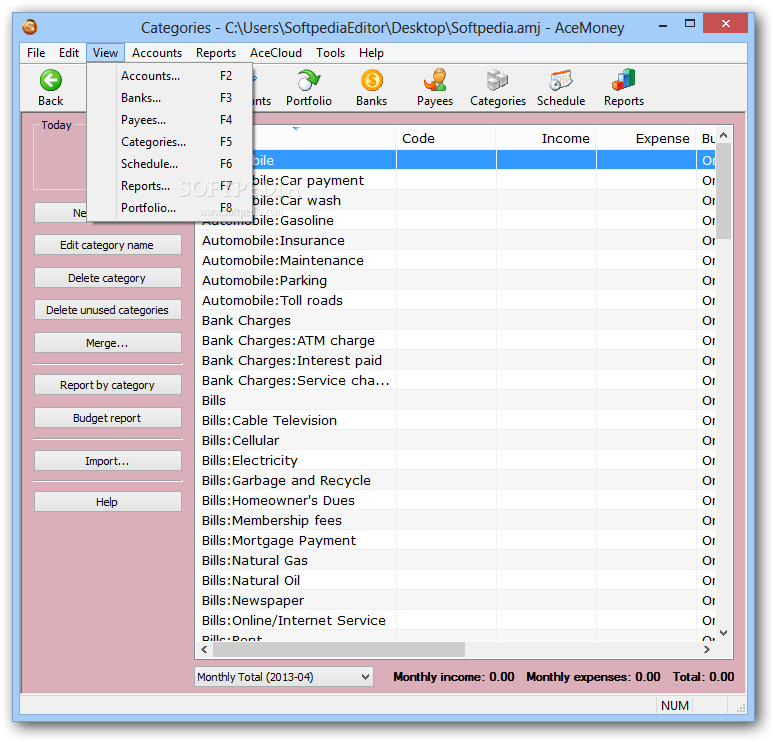Click Report by category button
Screen dimensions: 775x742
[x=107, y=385]
